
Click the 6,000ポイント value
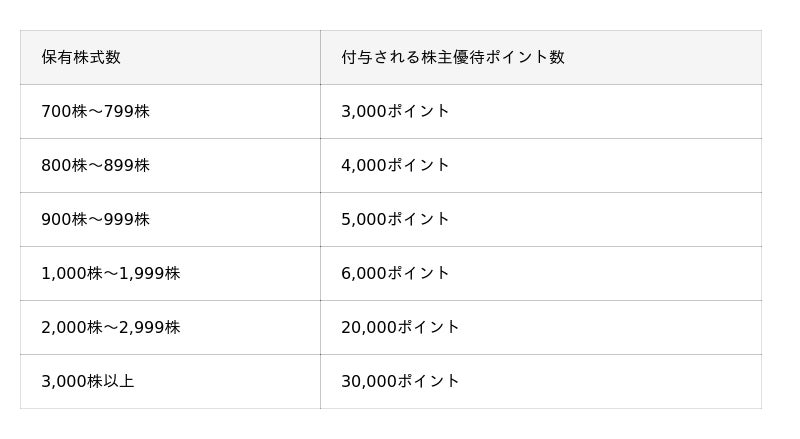point(395,273)
